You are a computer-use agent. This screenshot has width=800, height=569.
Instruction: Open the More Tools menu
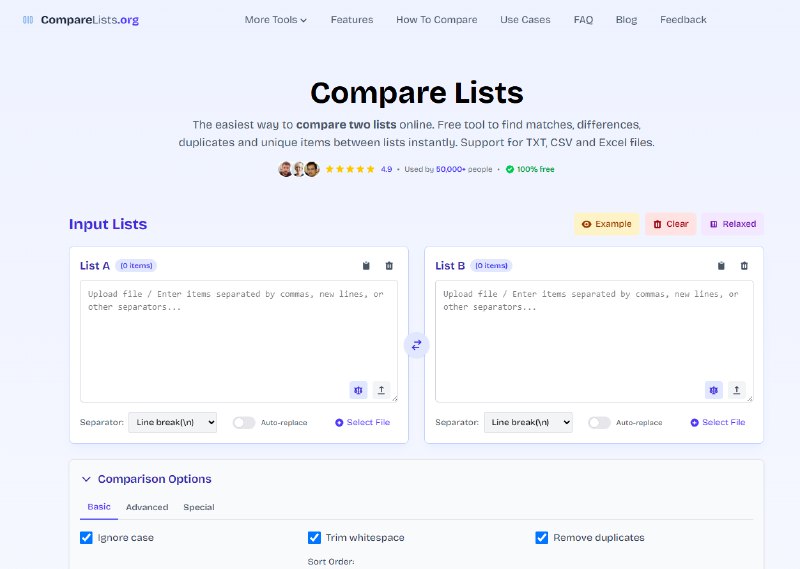coord(275,20)
